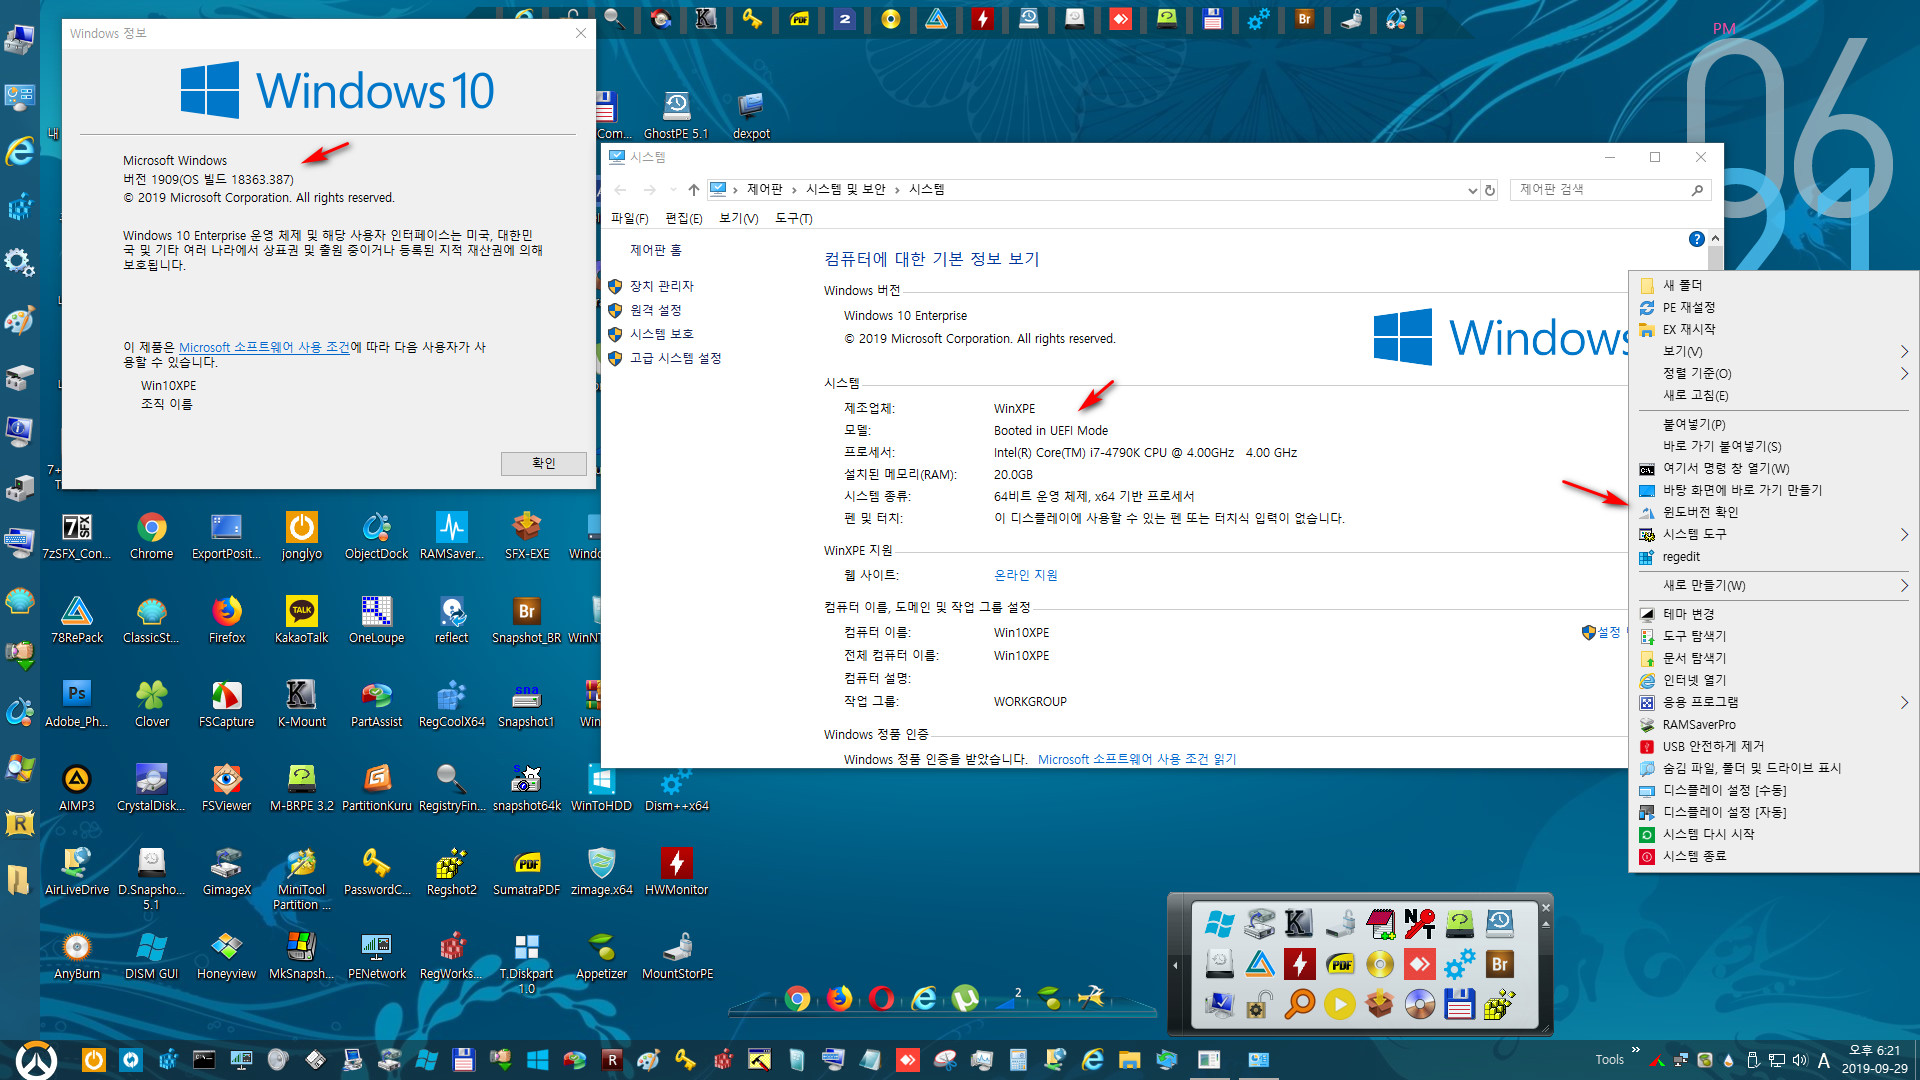Screen dimensions: 1920x1080
Task: Open KakaoTalk desktop icon
Action: tap(301, 621)
